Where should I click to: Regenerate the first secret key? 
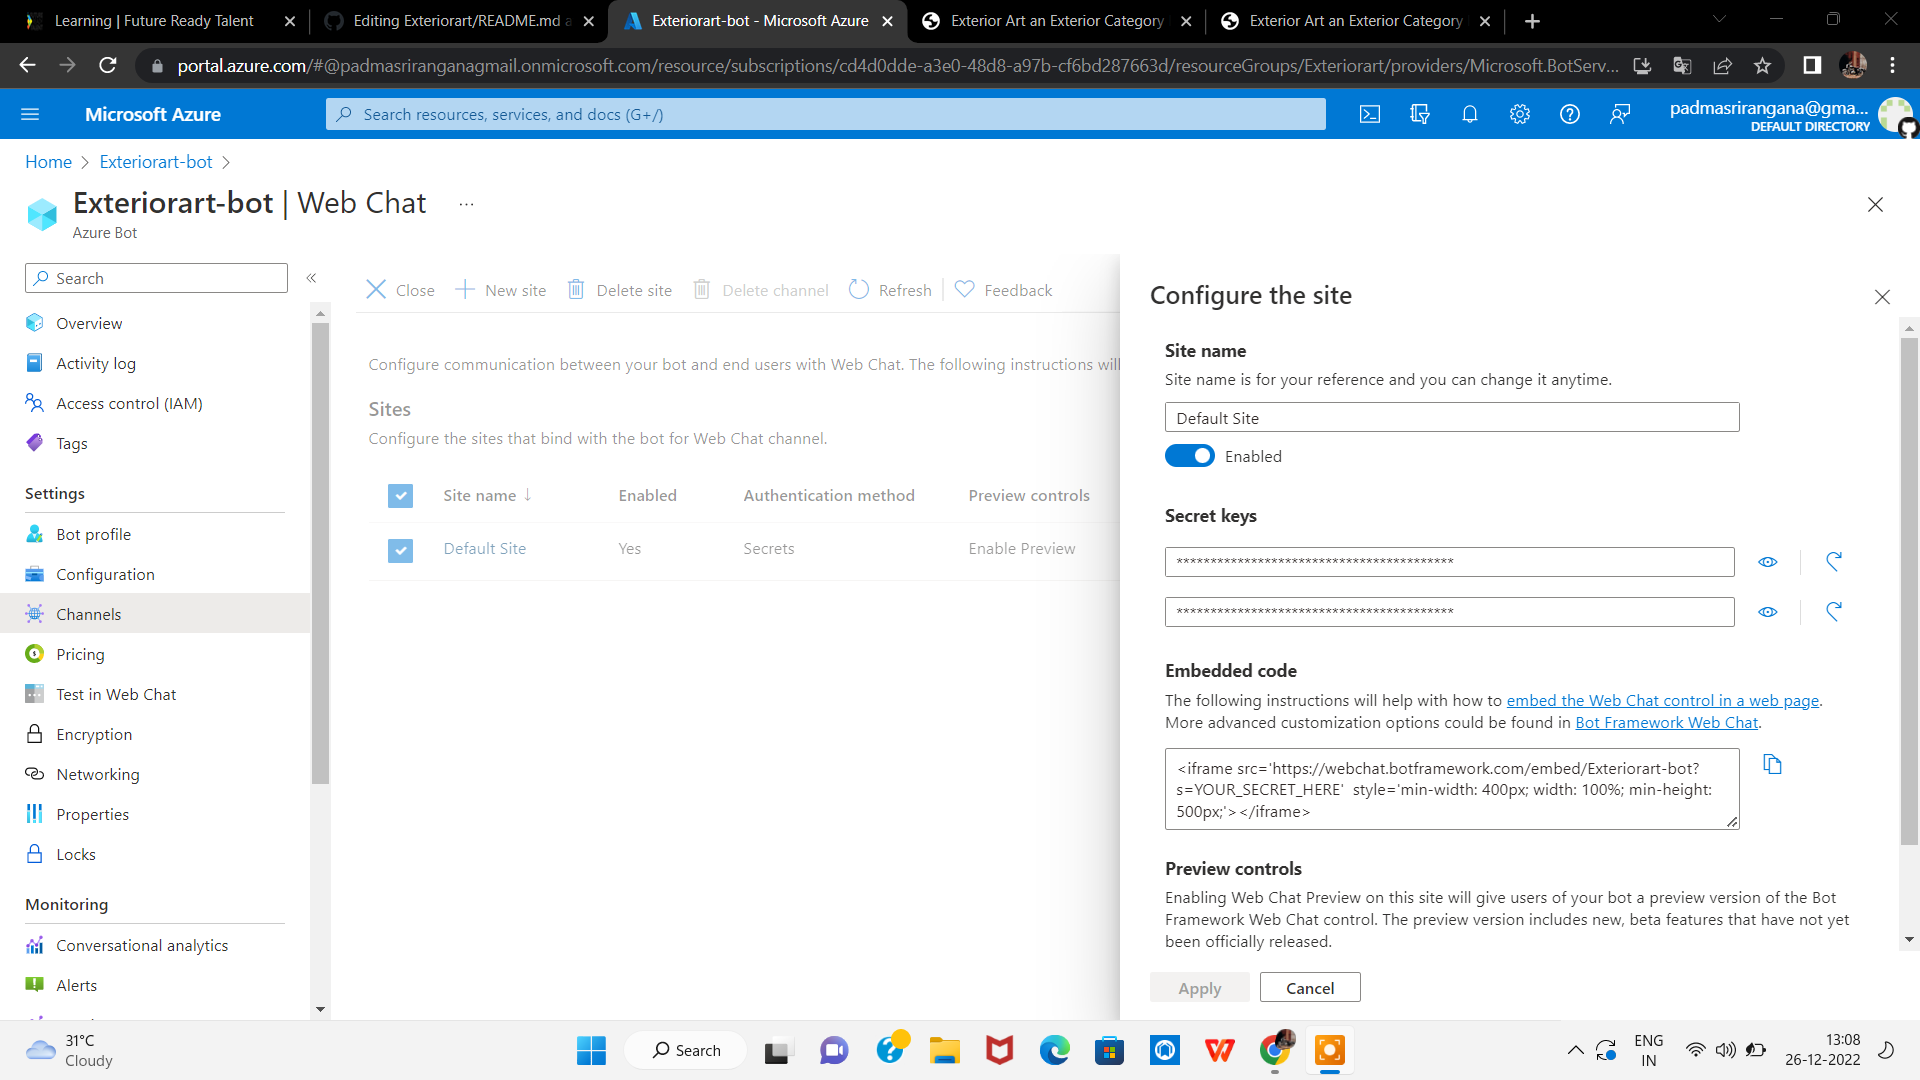coord(1833,562)
